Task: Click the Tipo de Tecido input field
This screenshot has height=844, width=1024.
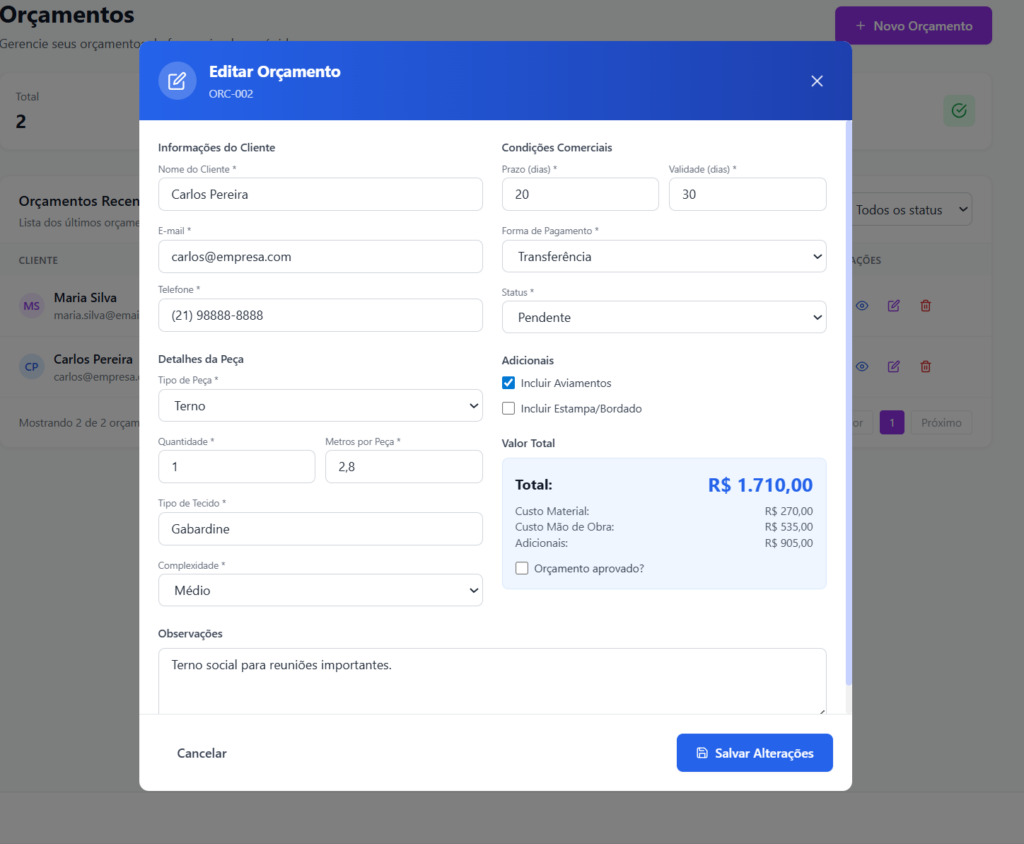Action: click(x=320, y=529)
